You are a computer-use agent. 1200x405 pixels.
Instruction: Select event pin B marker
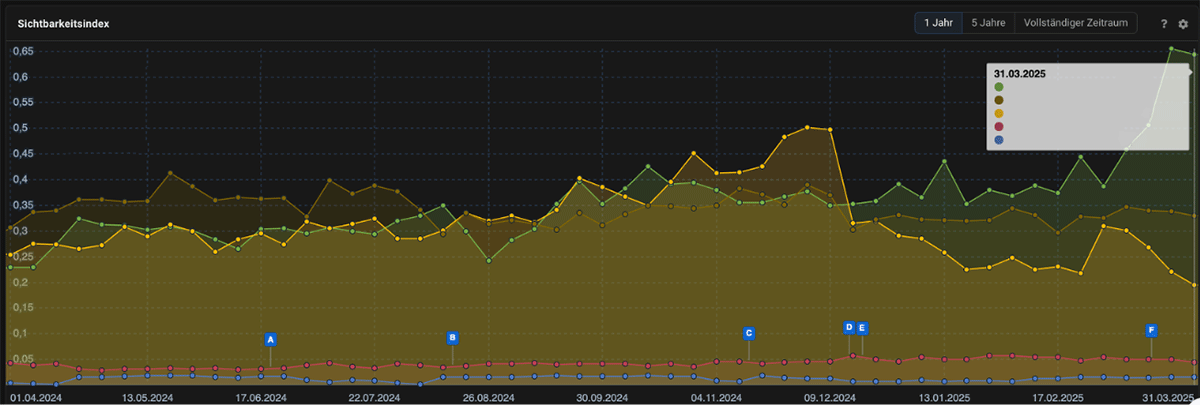(x=452, y=338)
